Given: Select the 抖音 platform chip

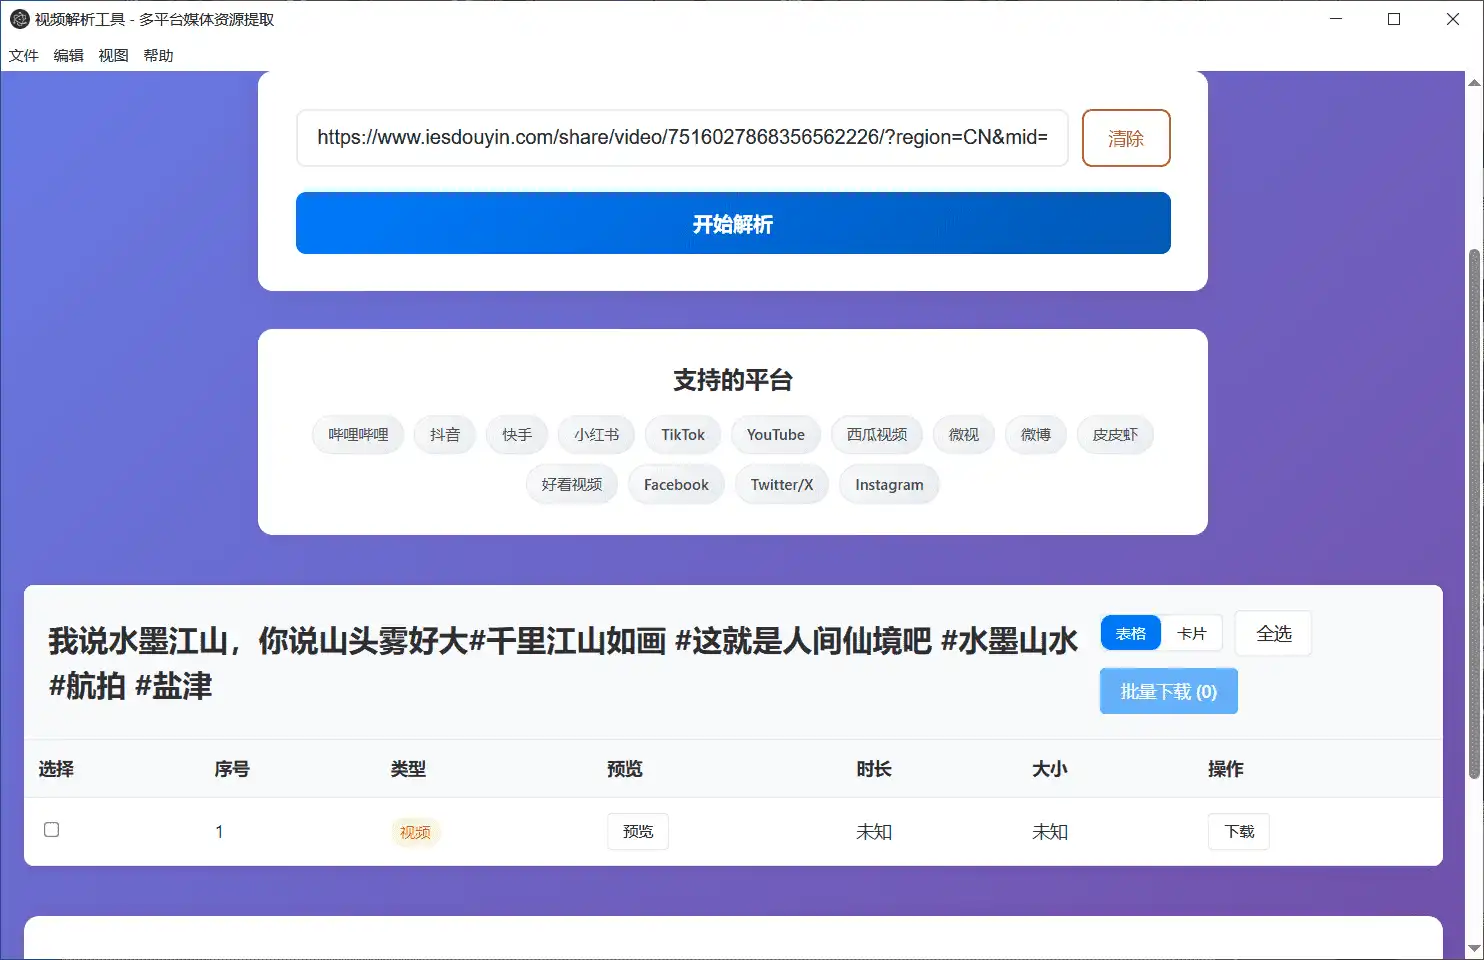Looking at the screenshot, I should point(444,434).
